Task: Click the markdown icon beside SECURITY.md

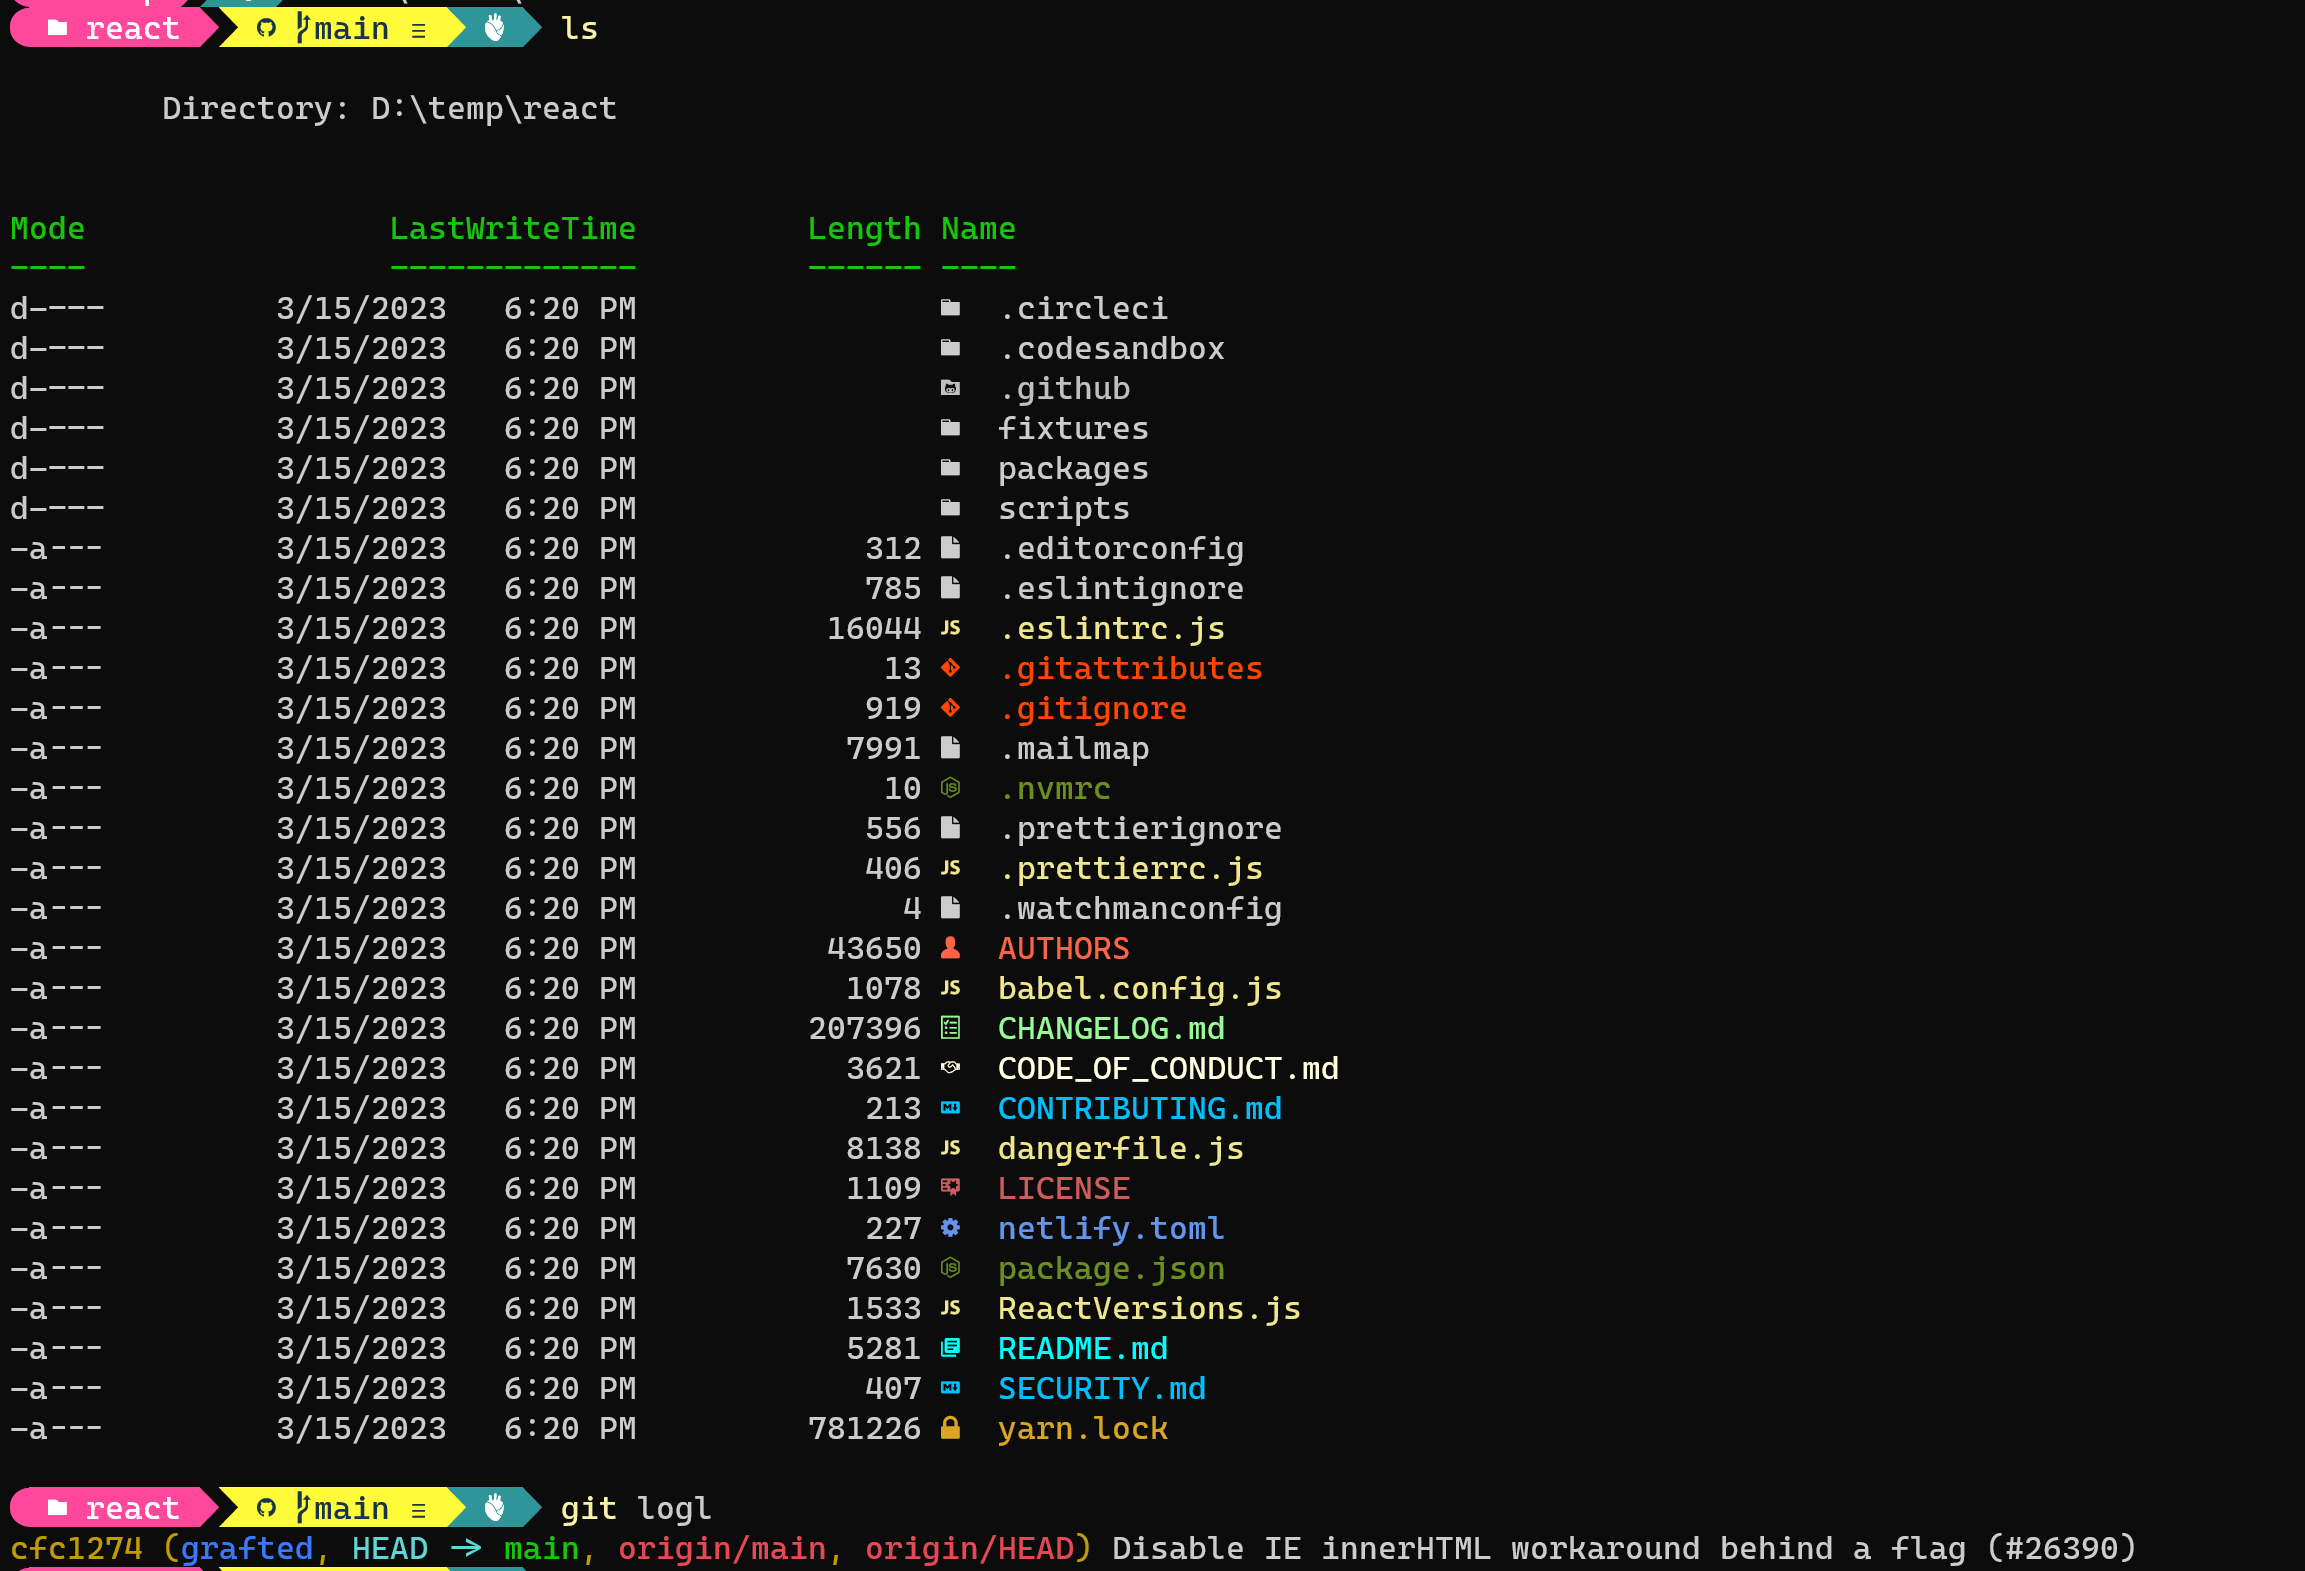Action: pos(950,1388)
